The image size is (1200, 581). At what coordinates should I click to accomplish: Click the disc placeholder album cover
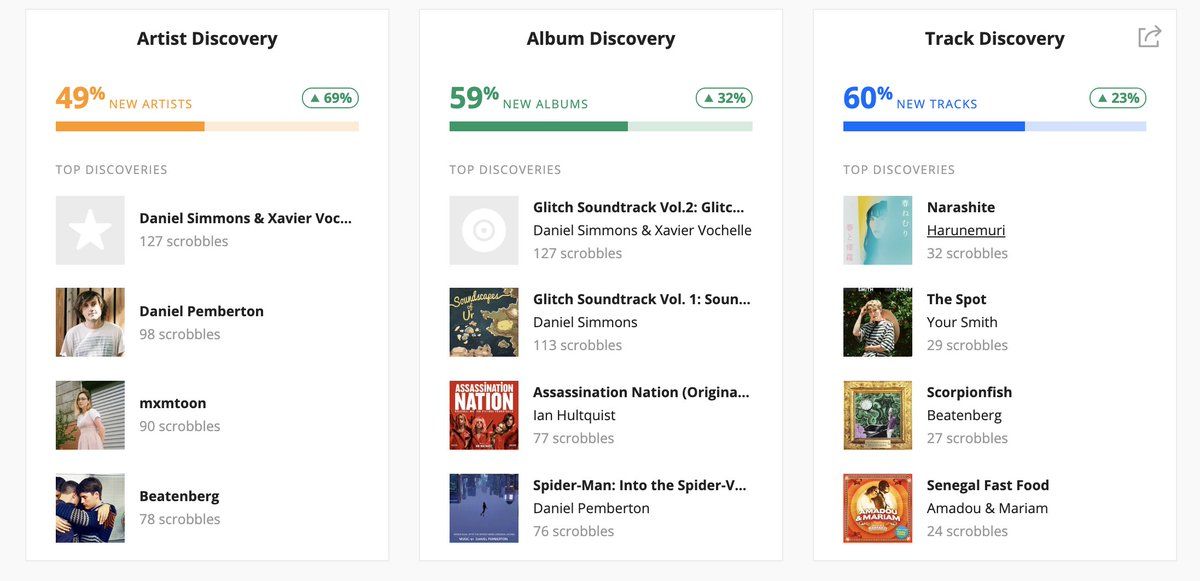point(484,230)
